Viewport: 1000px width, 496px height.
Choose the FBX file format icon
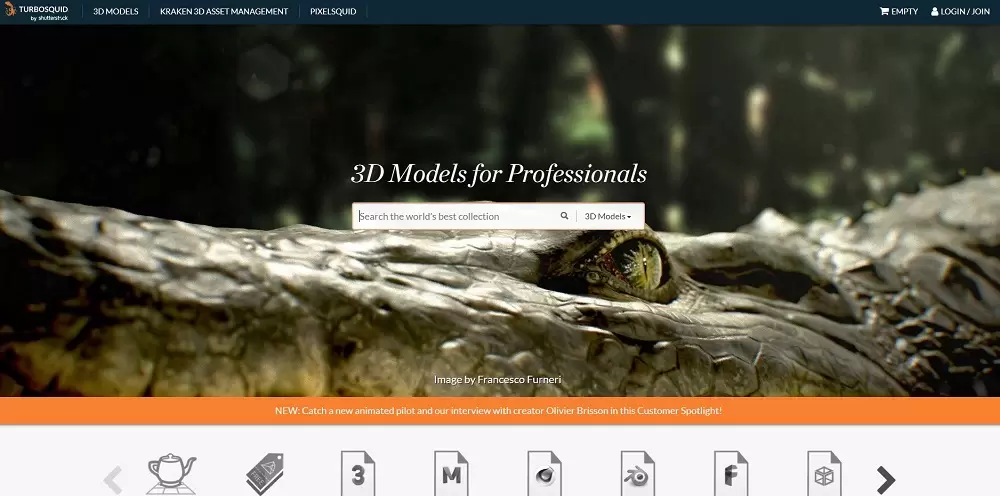(x=730, y=474)
